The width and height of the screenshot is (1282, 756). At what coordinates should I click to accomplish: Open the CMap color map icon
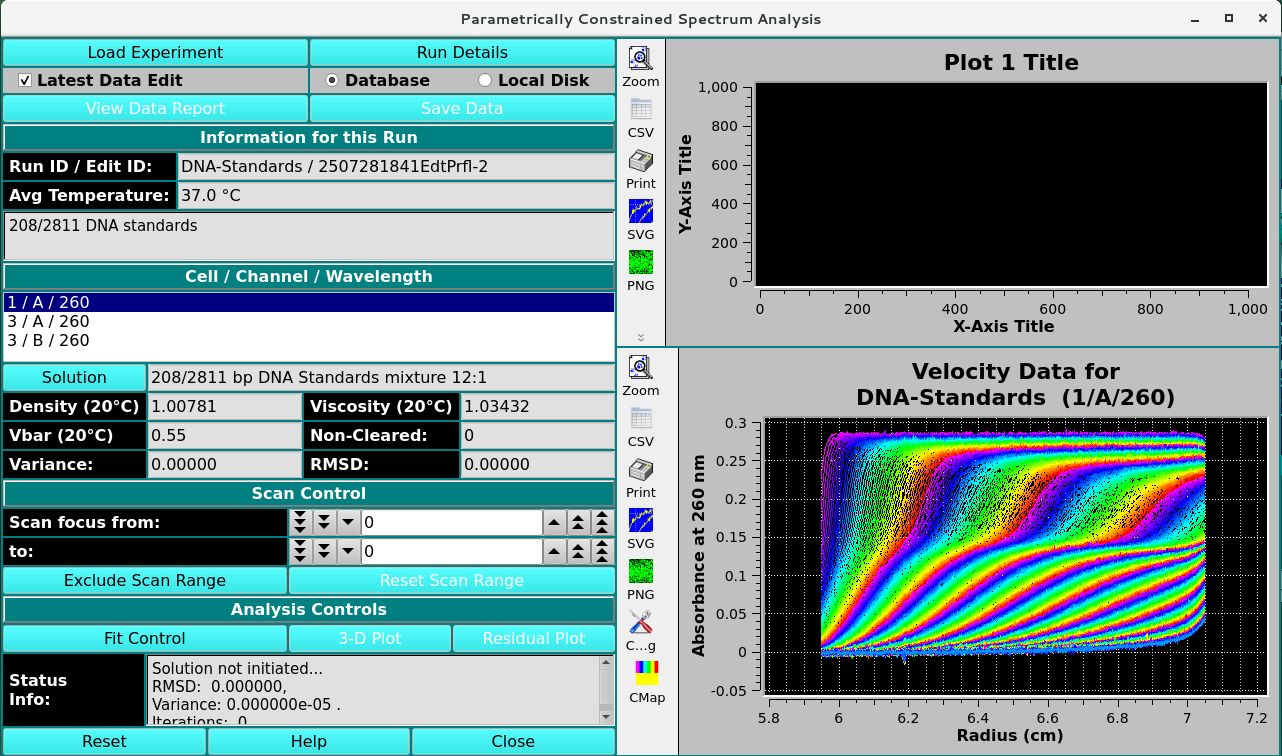[647, 675]
